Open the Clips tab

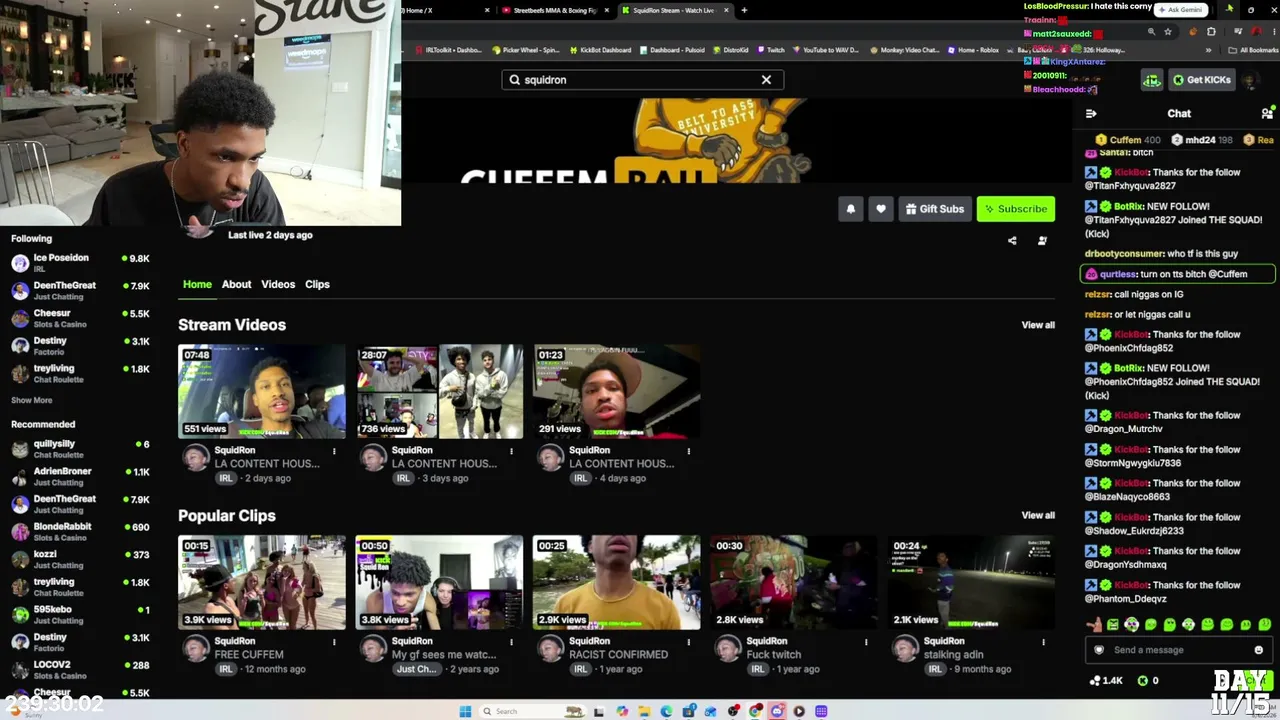click(317, 284)
